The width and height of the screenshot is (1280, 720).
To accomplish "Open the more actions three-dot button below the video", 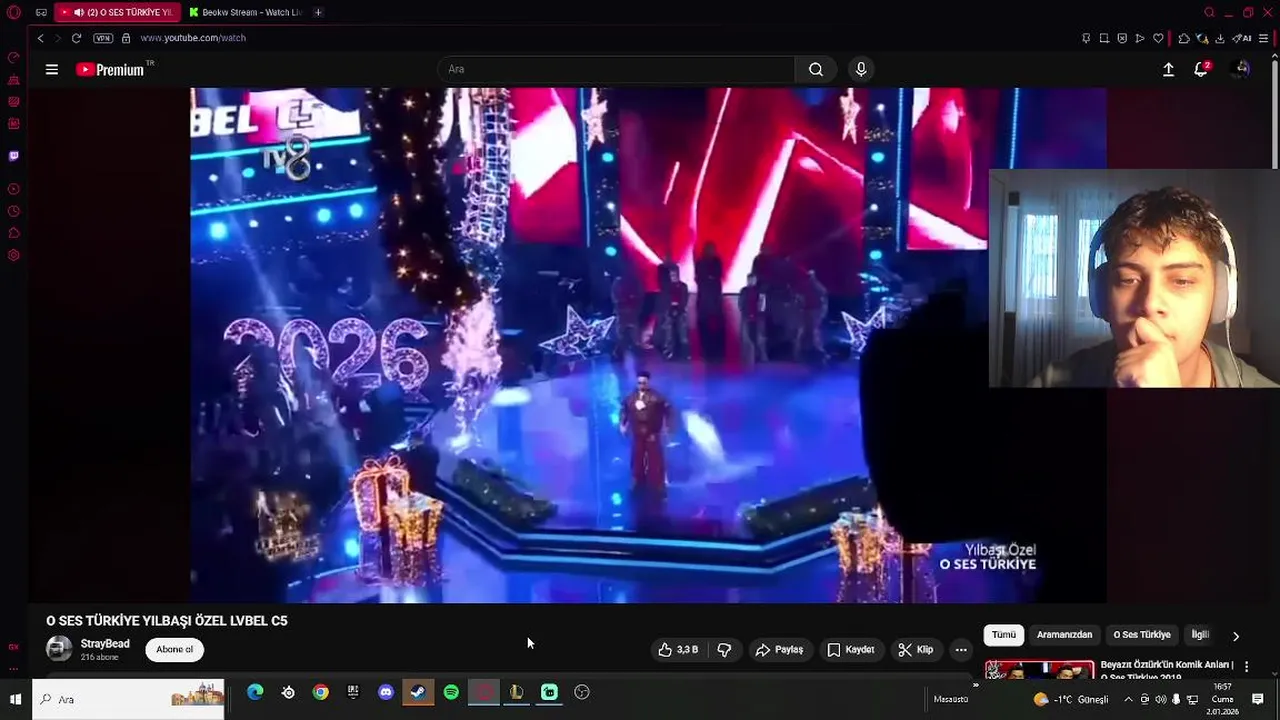I will point(961,650).
